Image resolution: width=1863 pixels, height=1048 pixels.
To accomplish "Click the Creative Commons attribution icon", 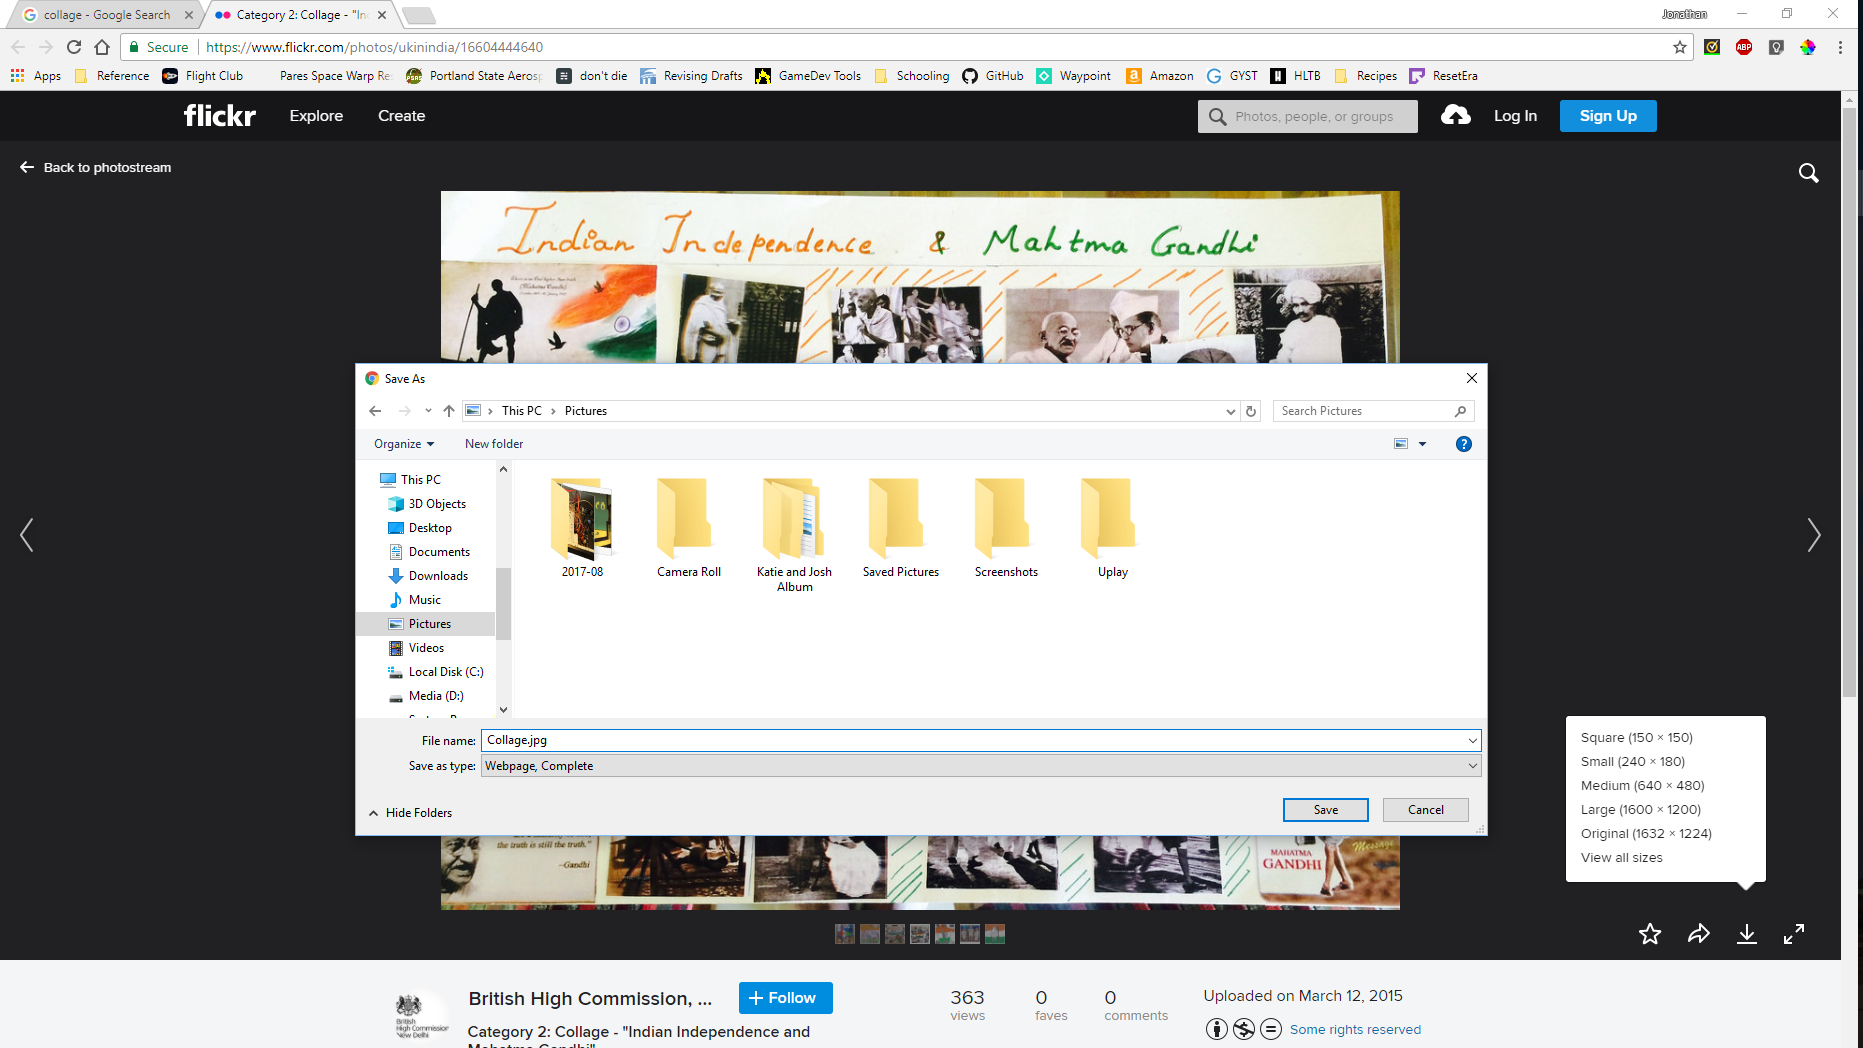I will tap(1216, 1028).
